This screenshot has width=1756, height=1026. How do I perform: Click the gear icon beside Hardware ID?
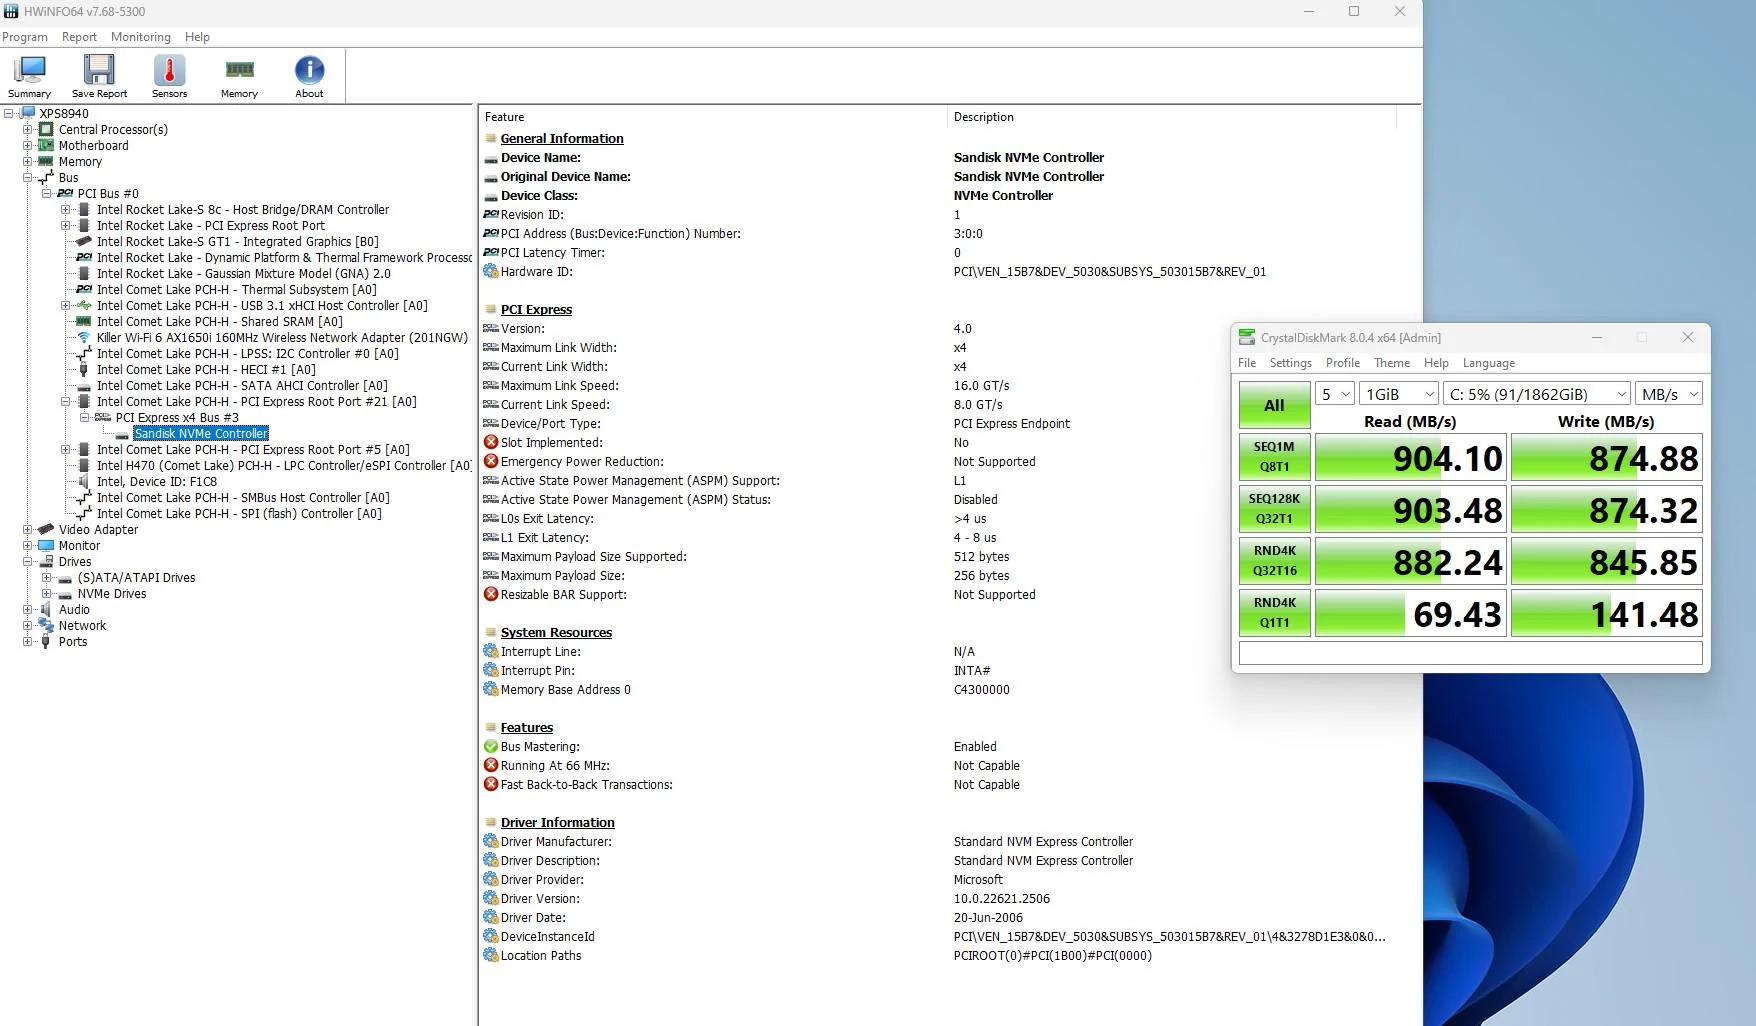[x=491, y=271]
